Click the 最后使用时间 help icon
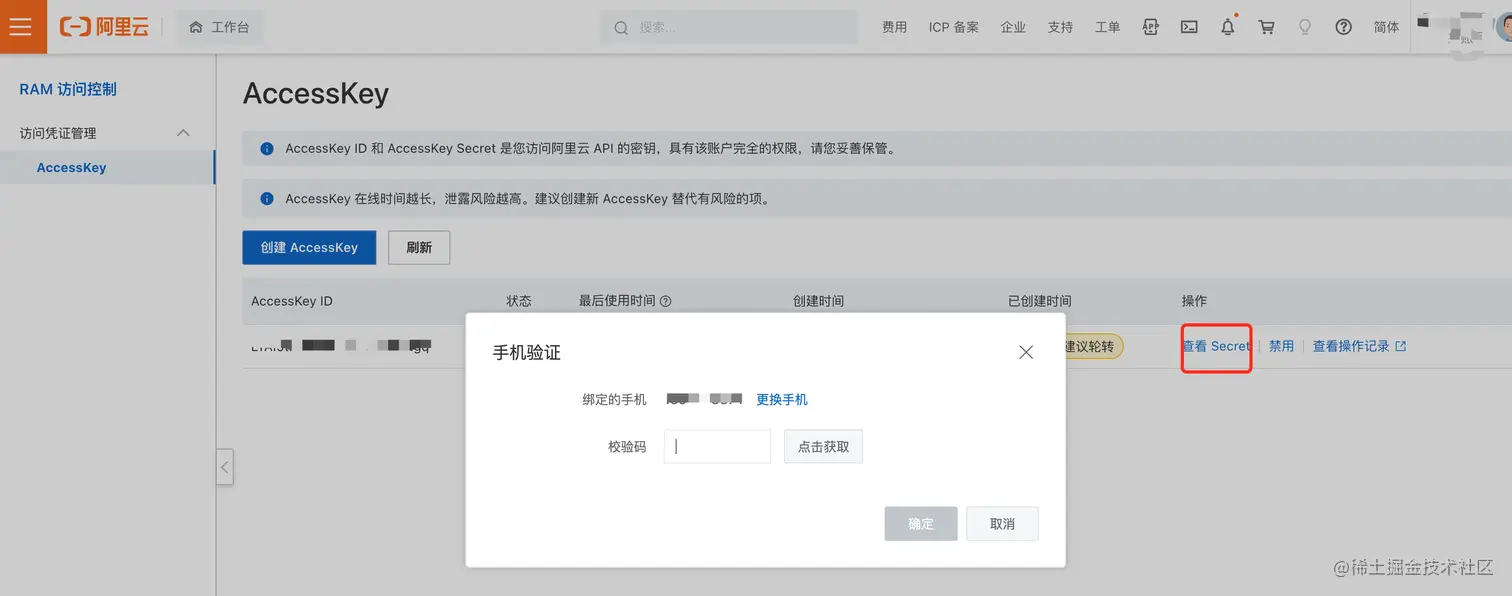The image size is (1512, 596). [x=666, y=301]
